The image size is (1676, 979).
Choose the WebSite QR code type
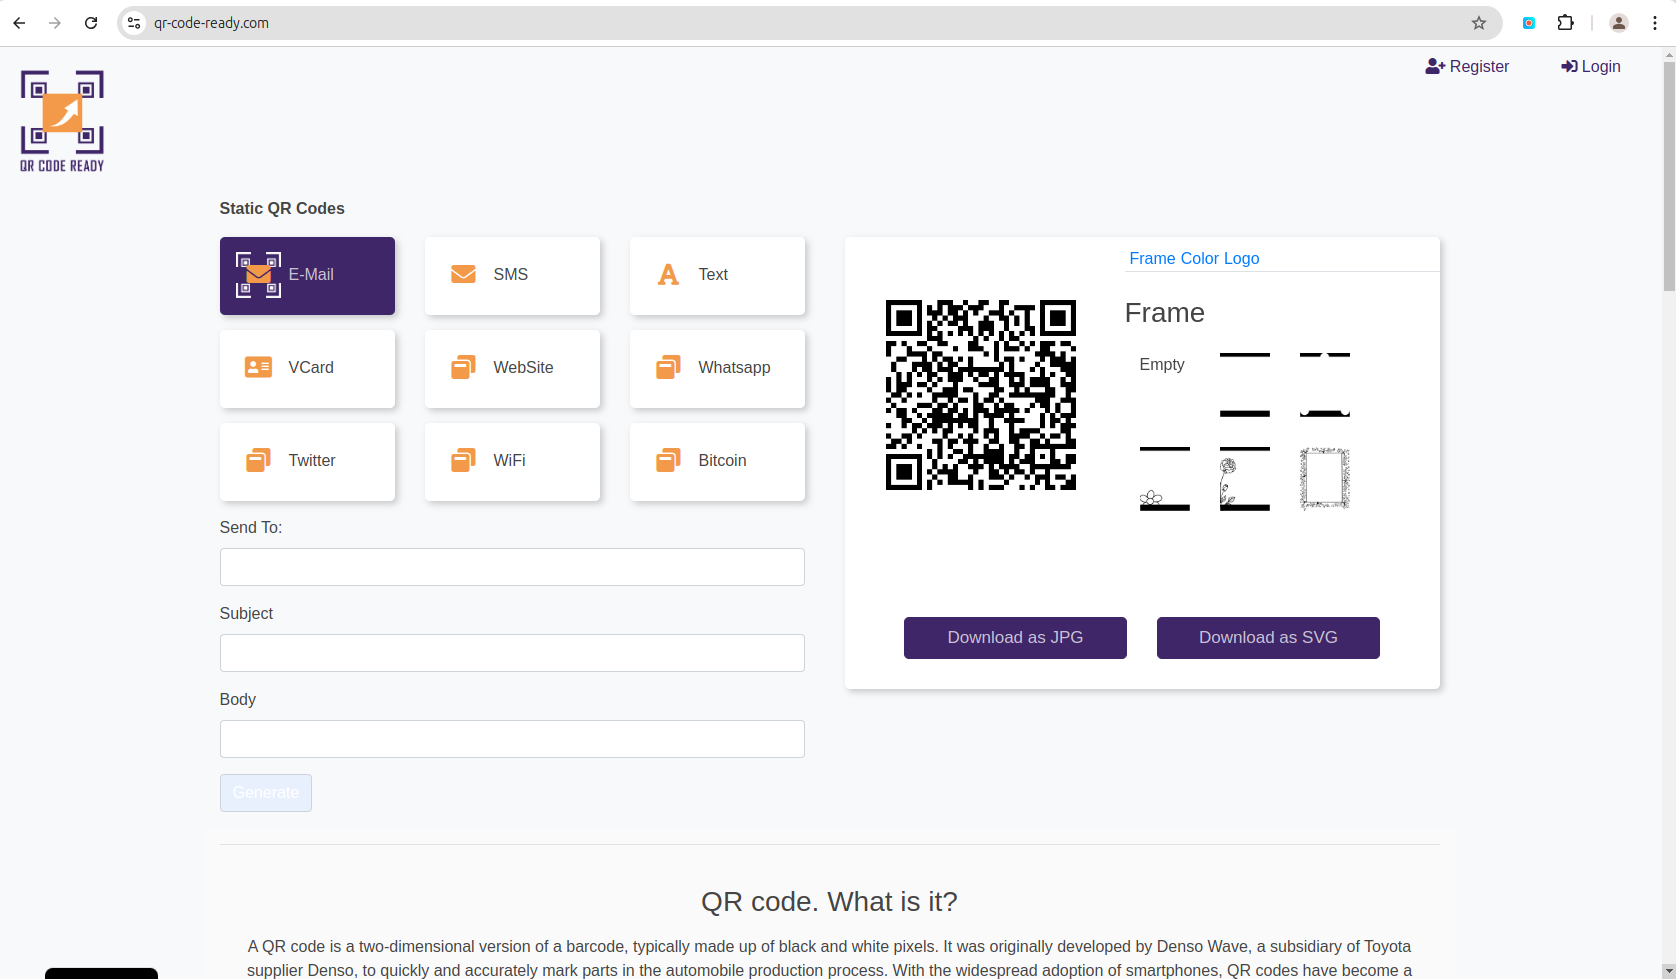pyautogui.click(x=512, y=369)
